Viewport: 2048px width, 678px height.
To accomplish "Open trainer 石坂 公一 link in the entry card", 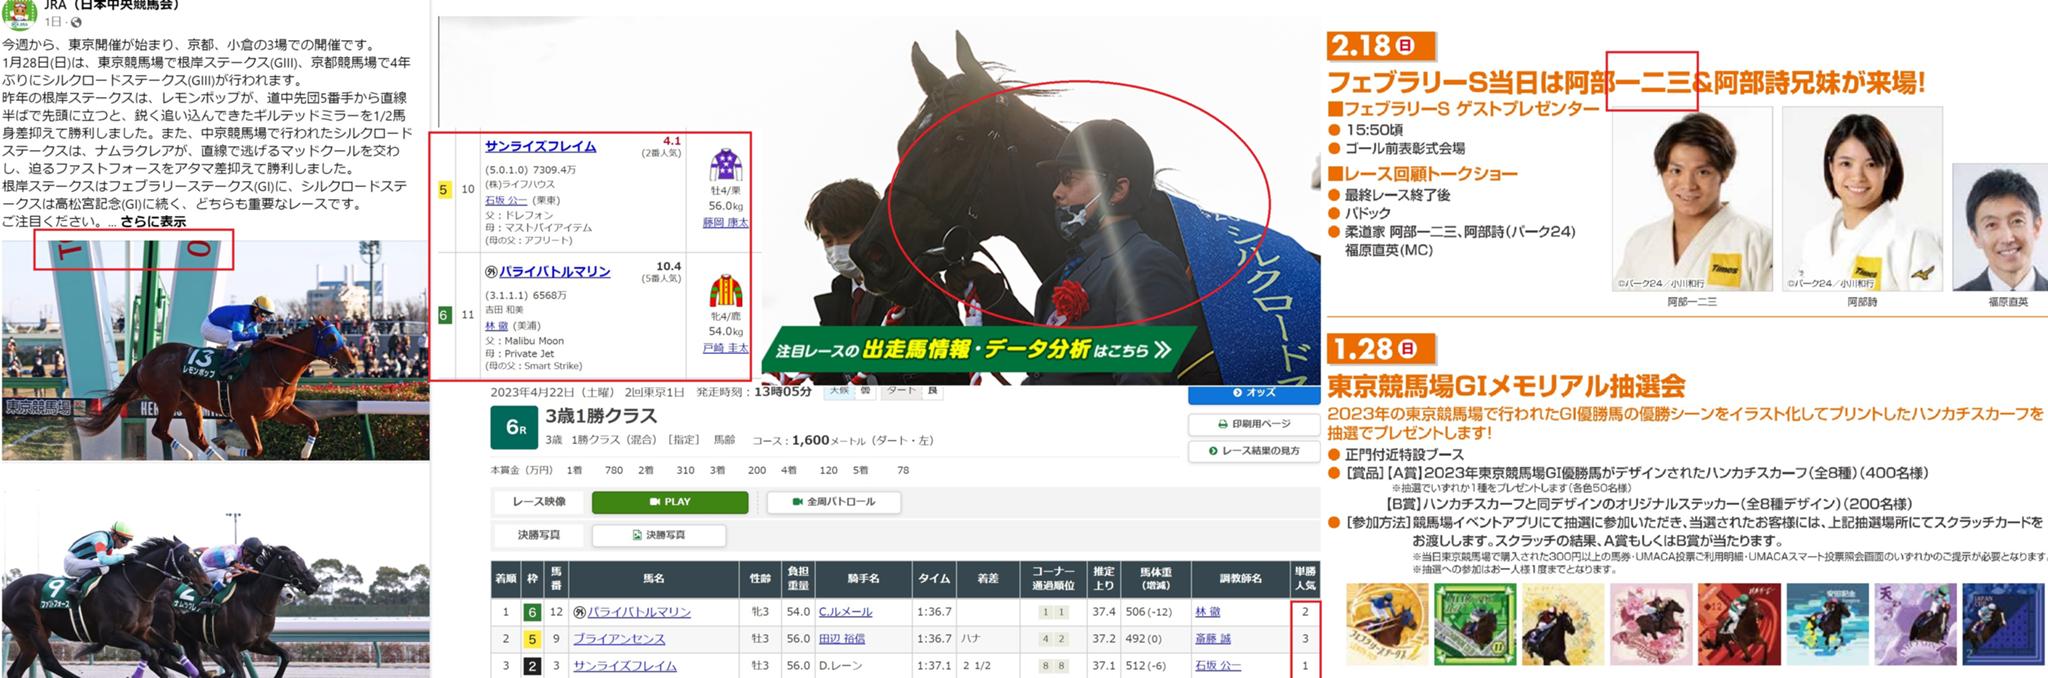I will pos(507,200).
